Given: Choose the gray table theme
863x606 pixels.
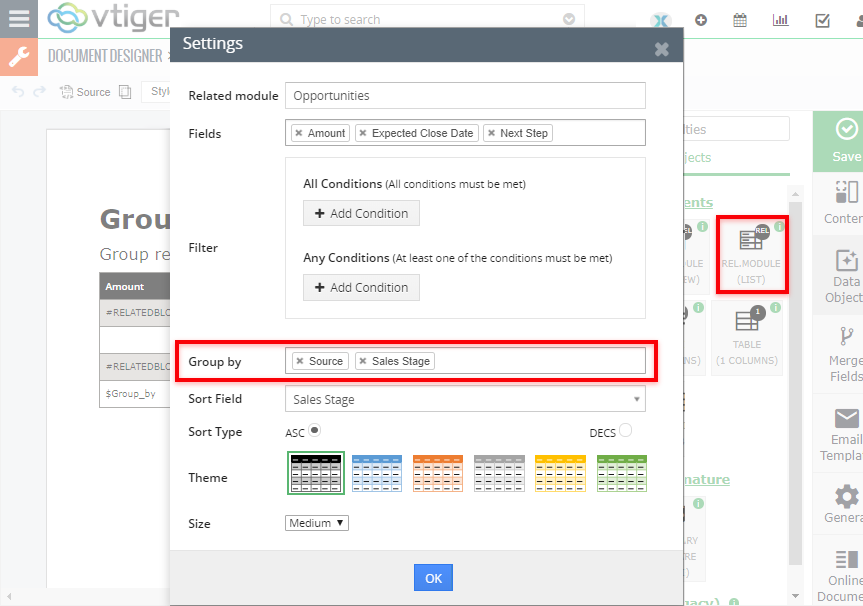Looking at the screenshot, I should (x=499, y=473).
